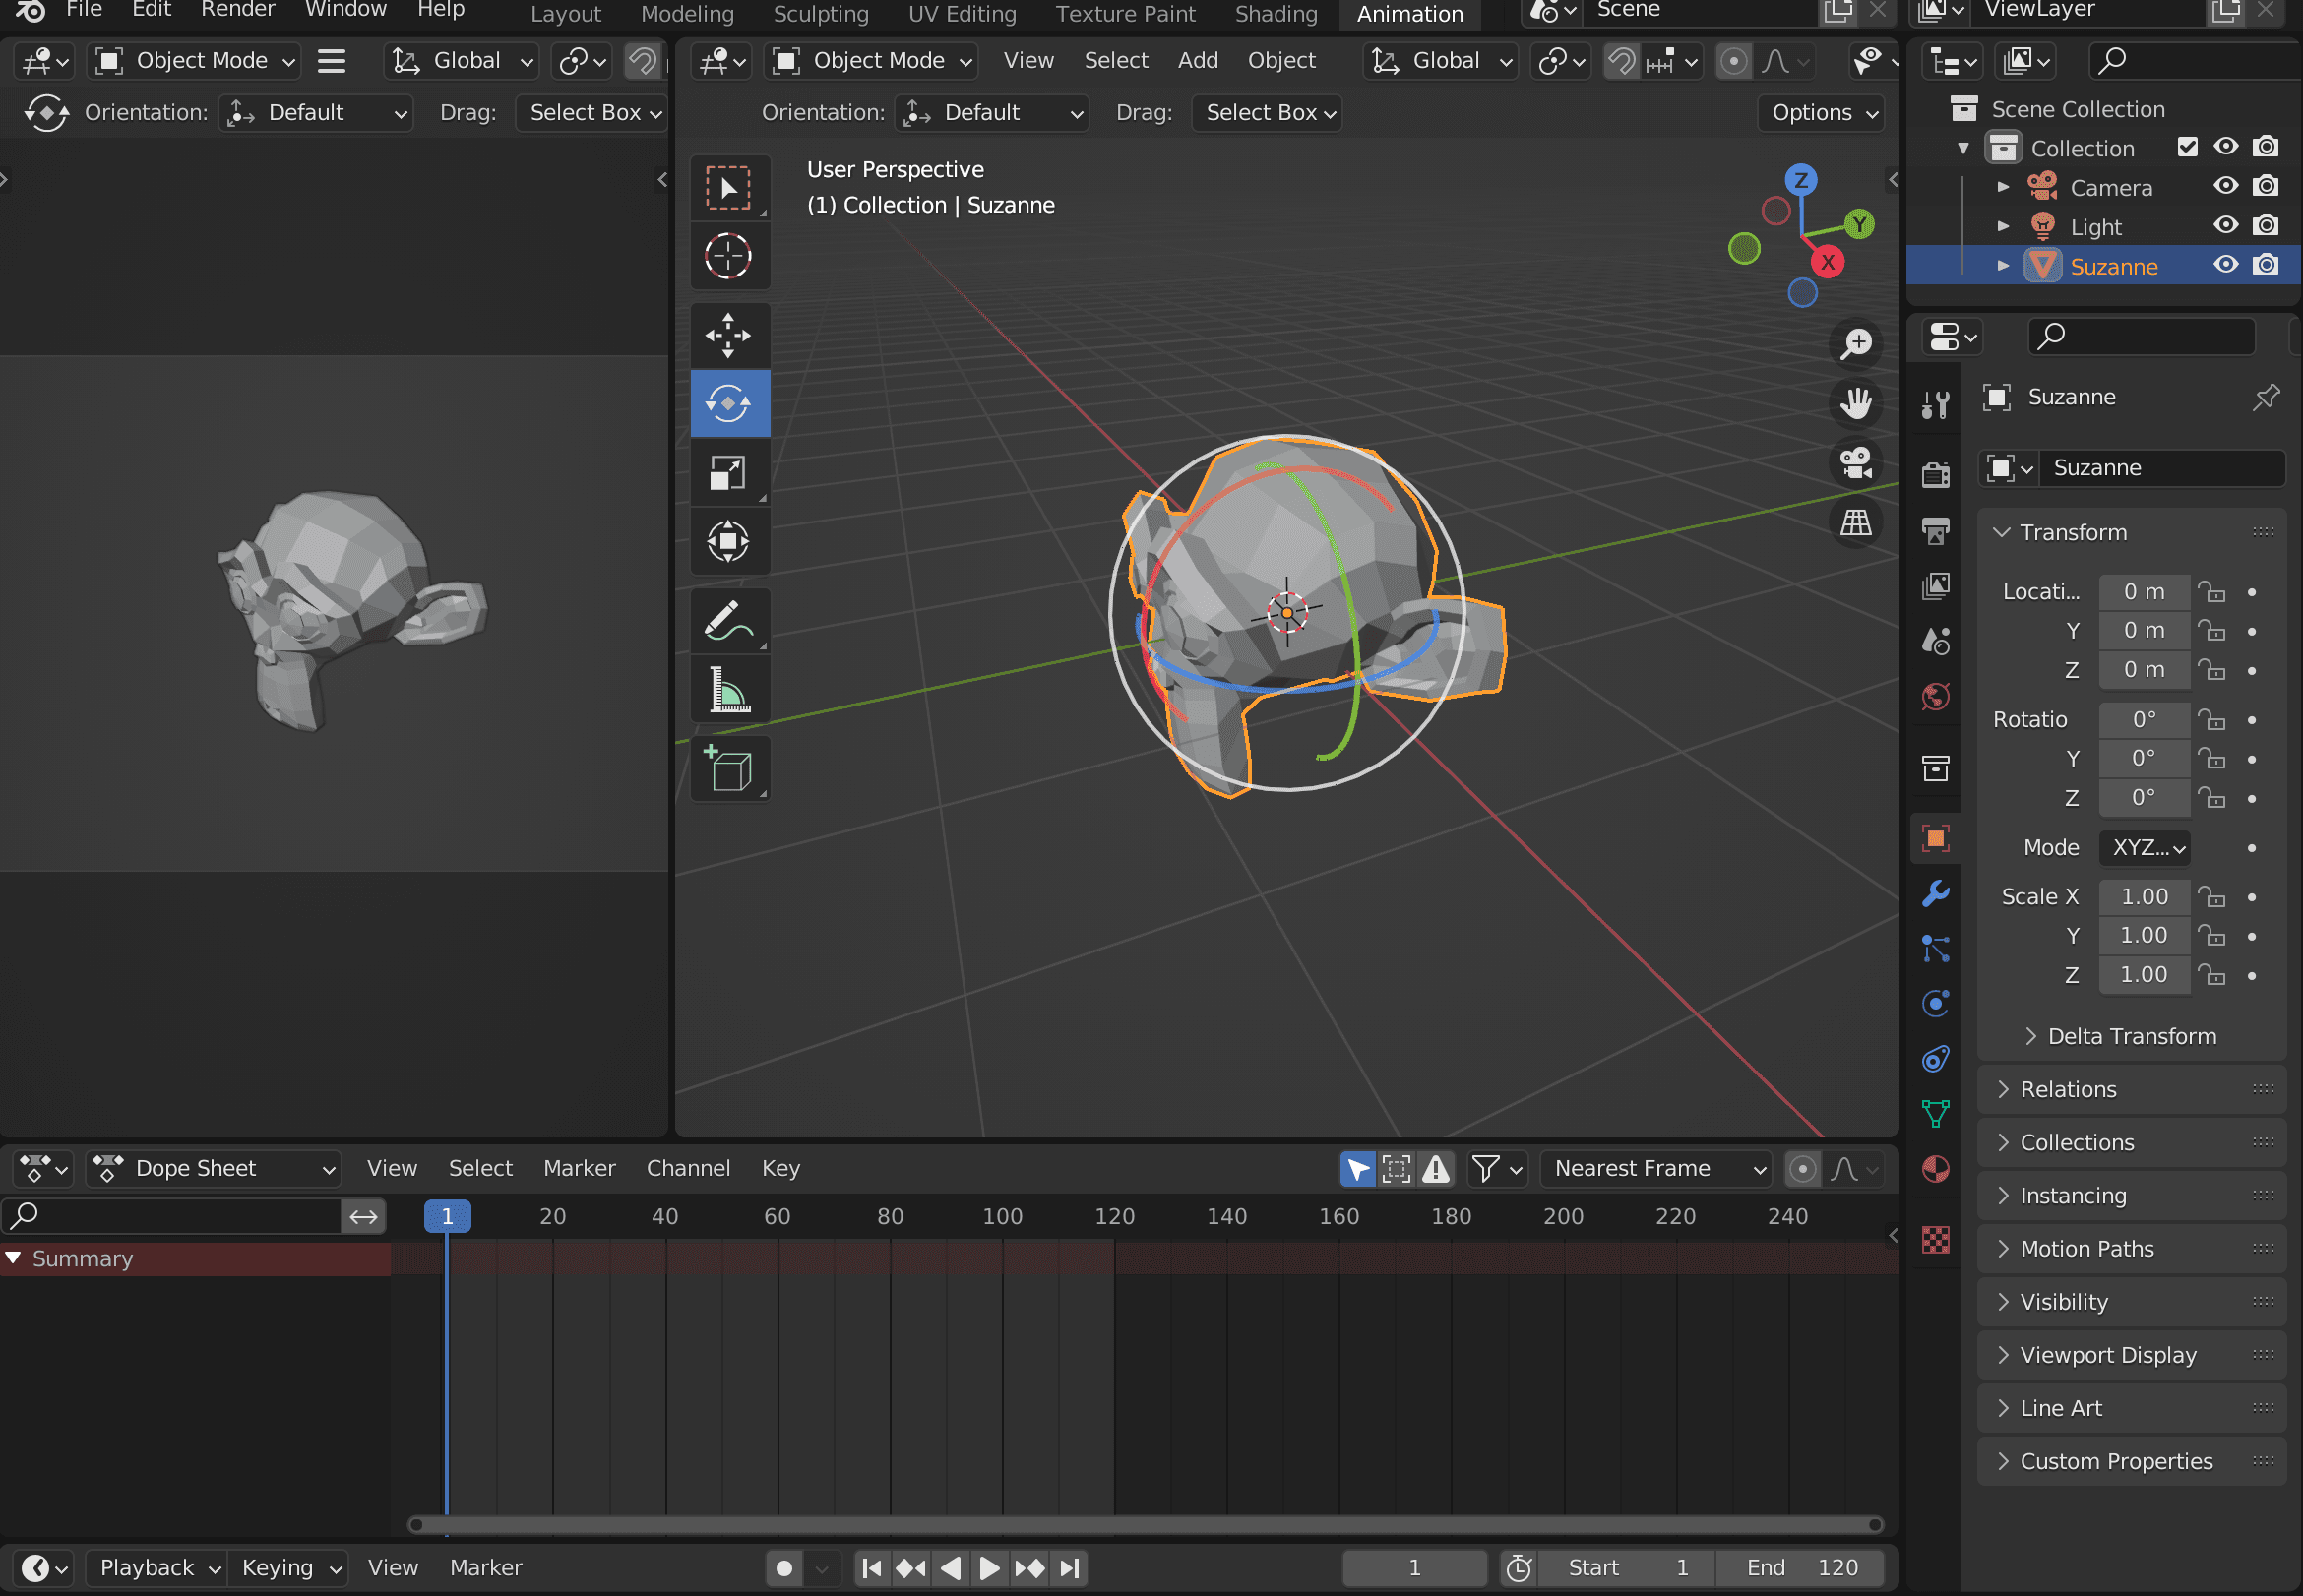Switch to the Layout workspace tab
The height and width of the screenshot is (1596, 2303).
[565, 14]
